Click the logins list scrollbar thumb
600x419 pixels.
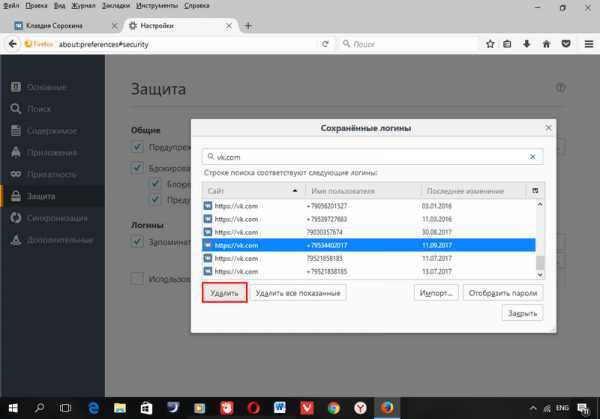(540, 262)
